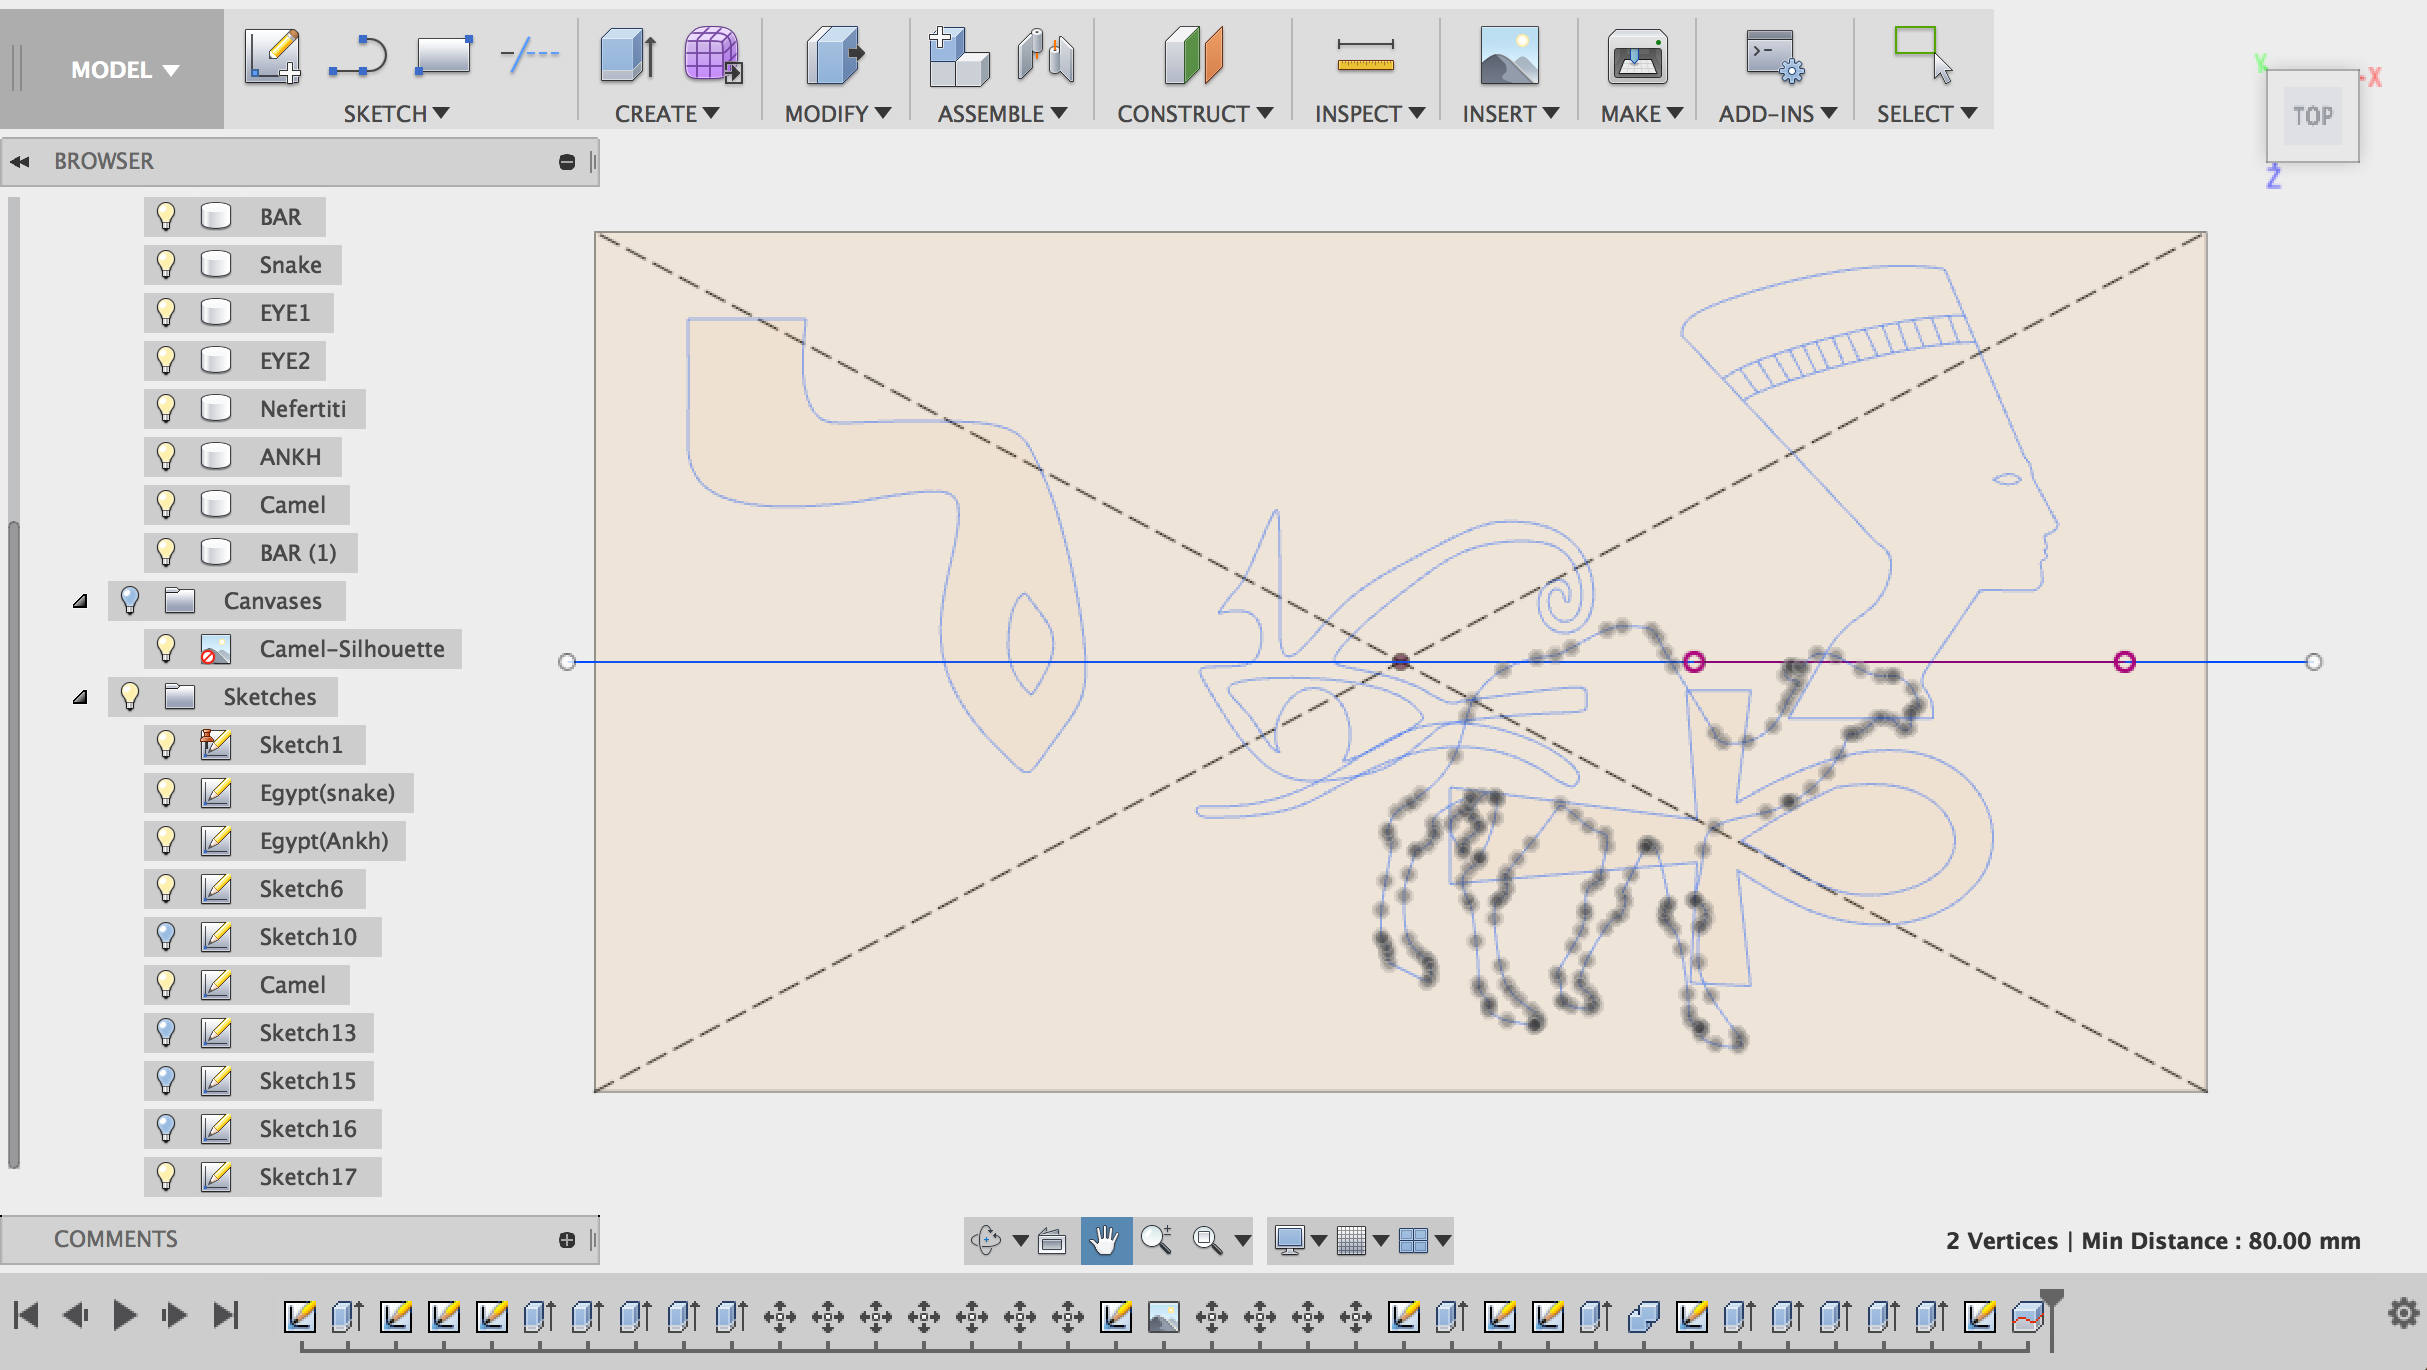Open the Scripts and Add-Ins icon
The width and height of the screenshot is (2427, 1370).
pos(1768,55)
